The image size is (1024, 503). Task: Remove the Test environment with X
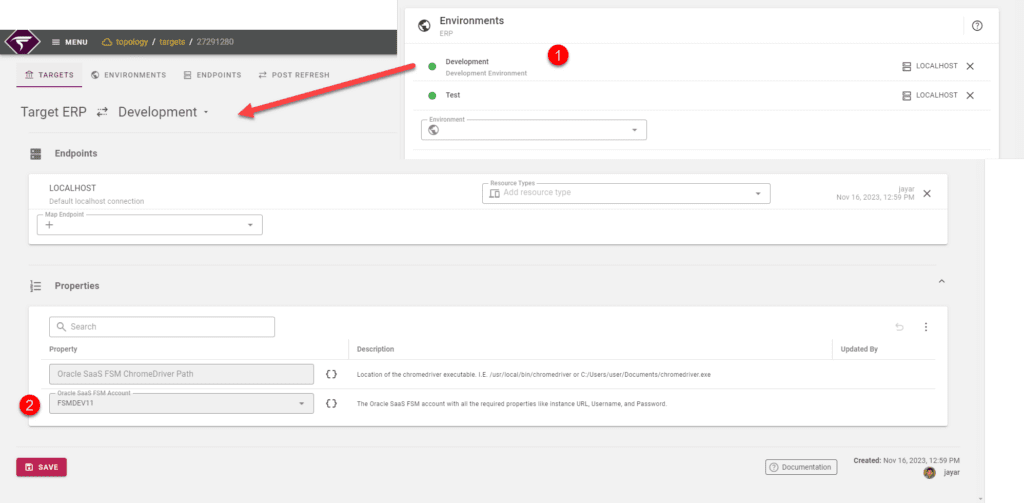coord(970,95)
